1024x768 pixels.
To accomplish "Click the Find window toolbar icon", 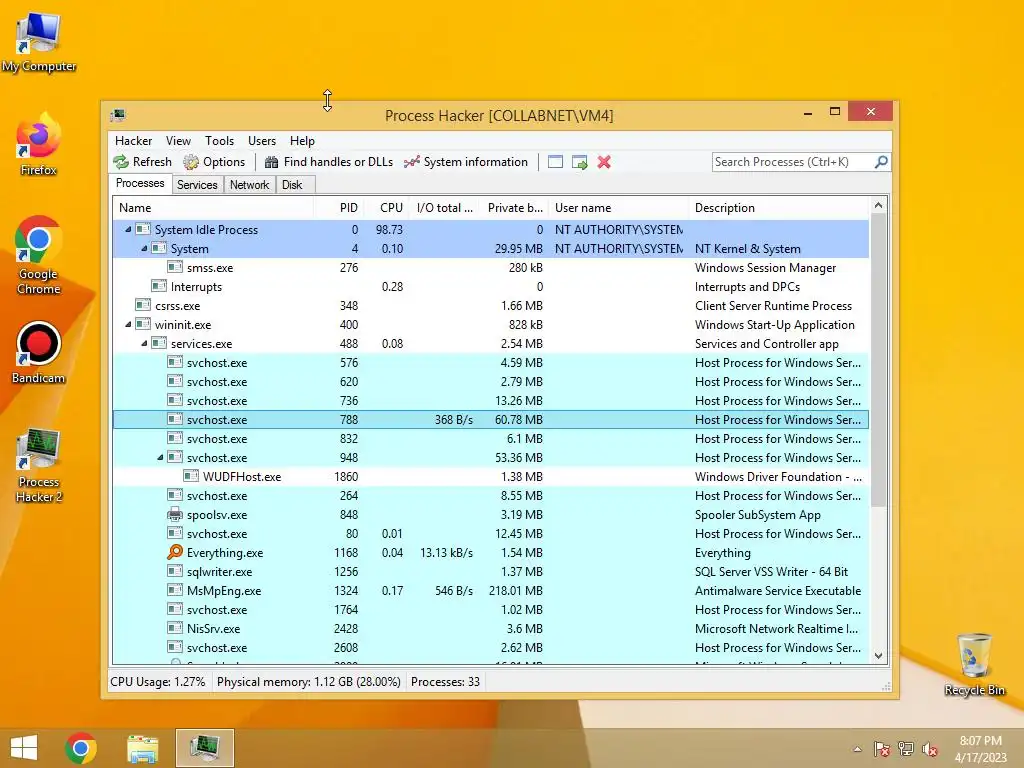I will [555, 162].
